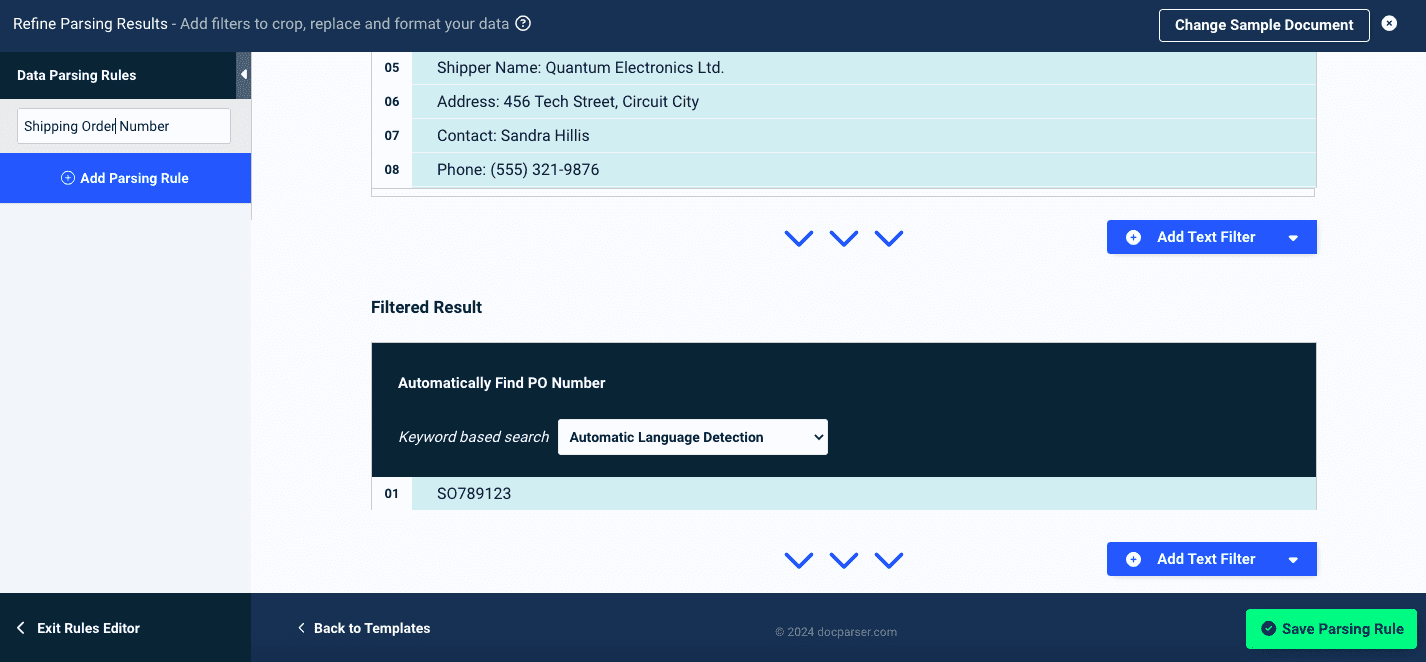This screenshot has height=662, width=1426.
Task: Click the Save Parsing Rule button
Action: point(1331,629)
